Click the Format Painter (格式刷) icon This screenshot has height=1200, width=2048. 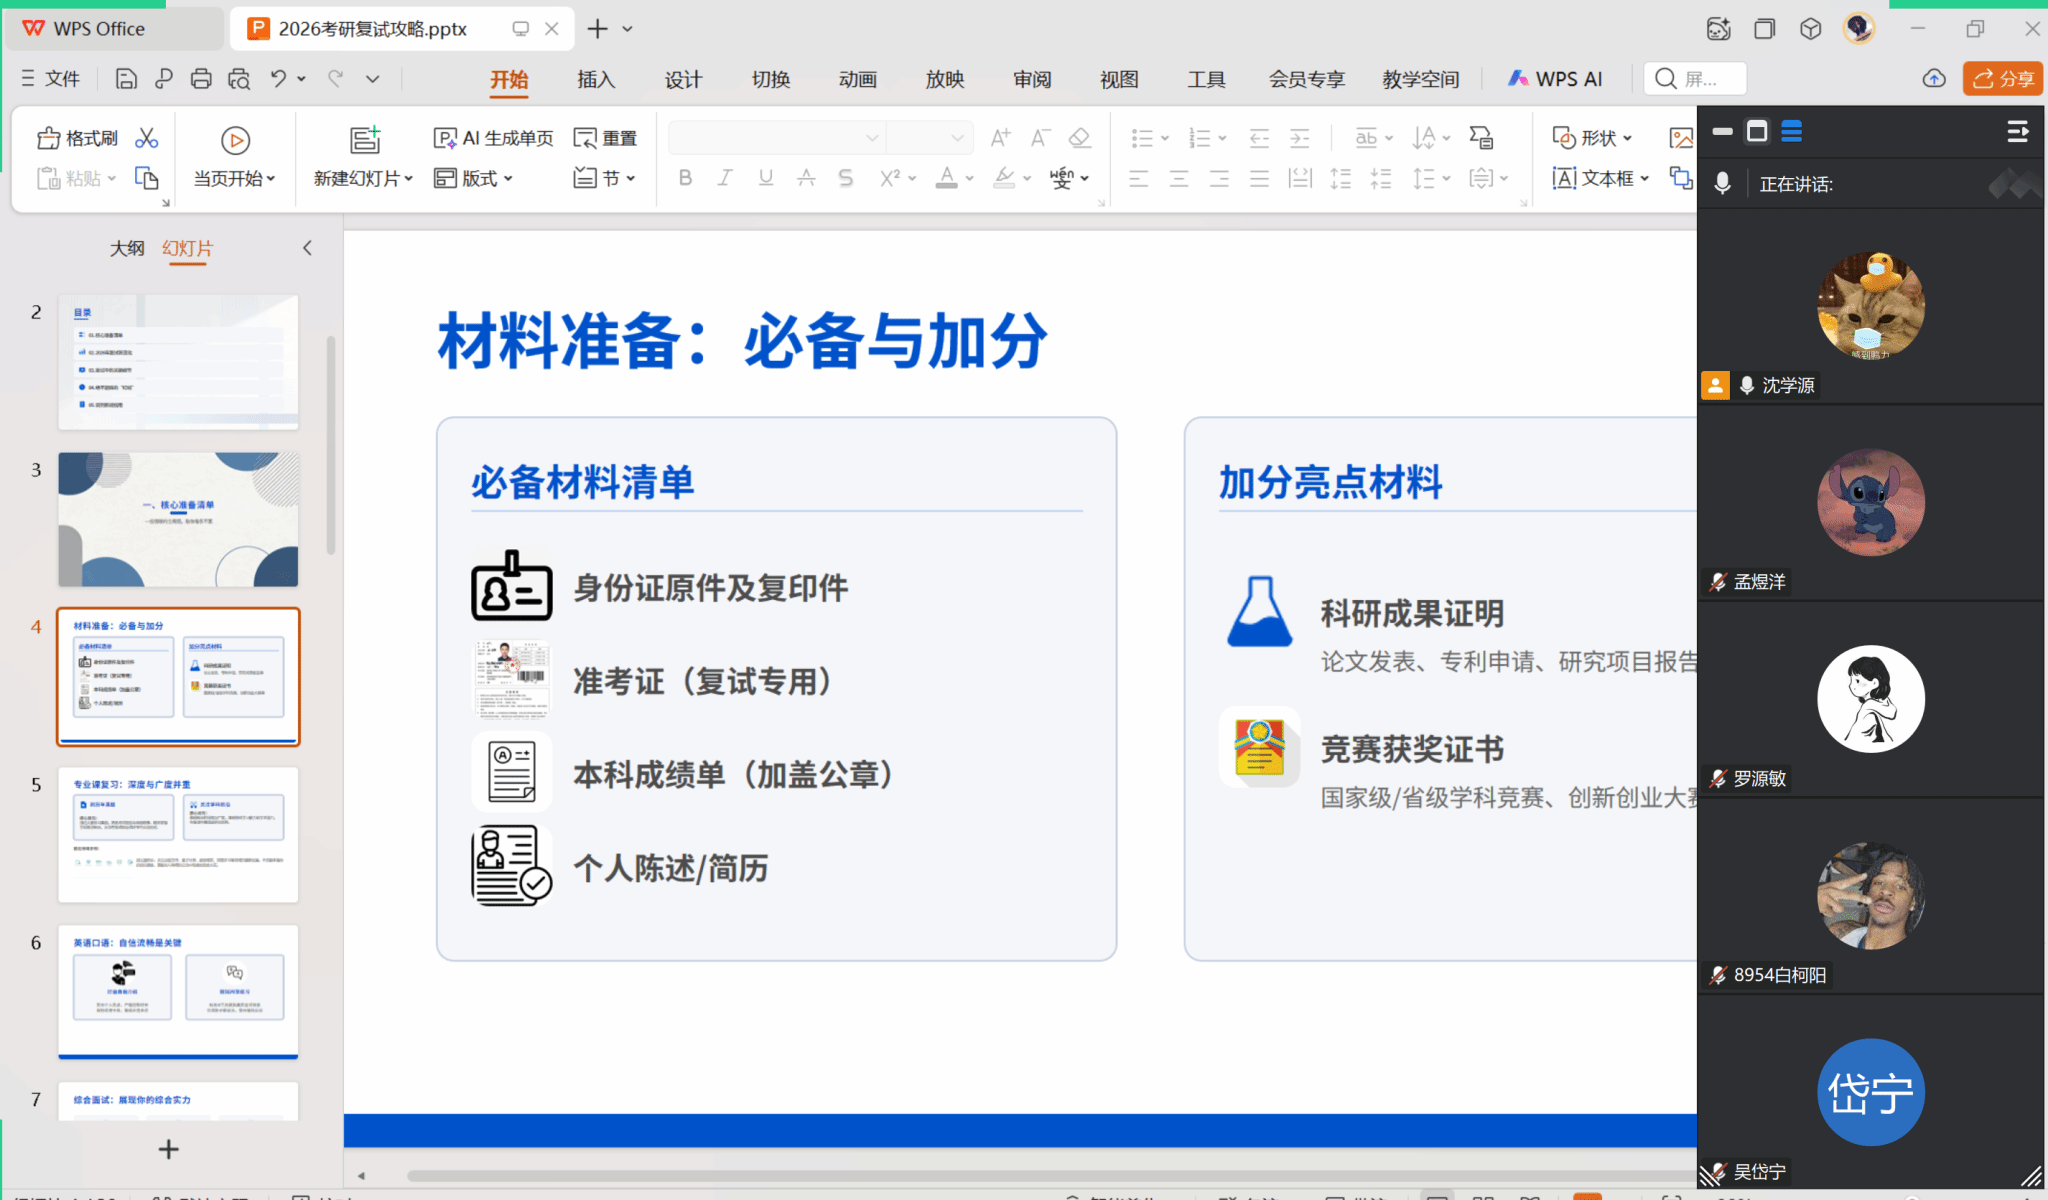coord(49,138)
